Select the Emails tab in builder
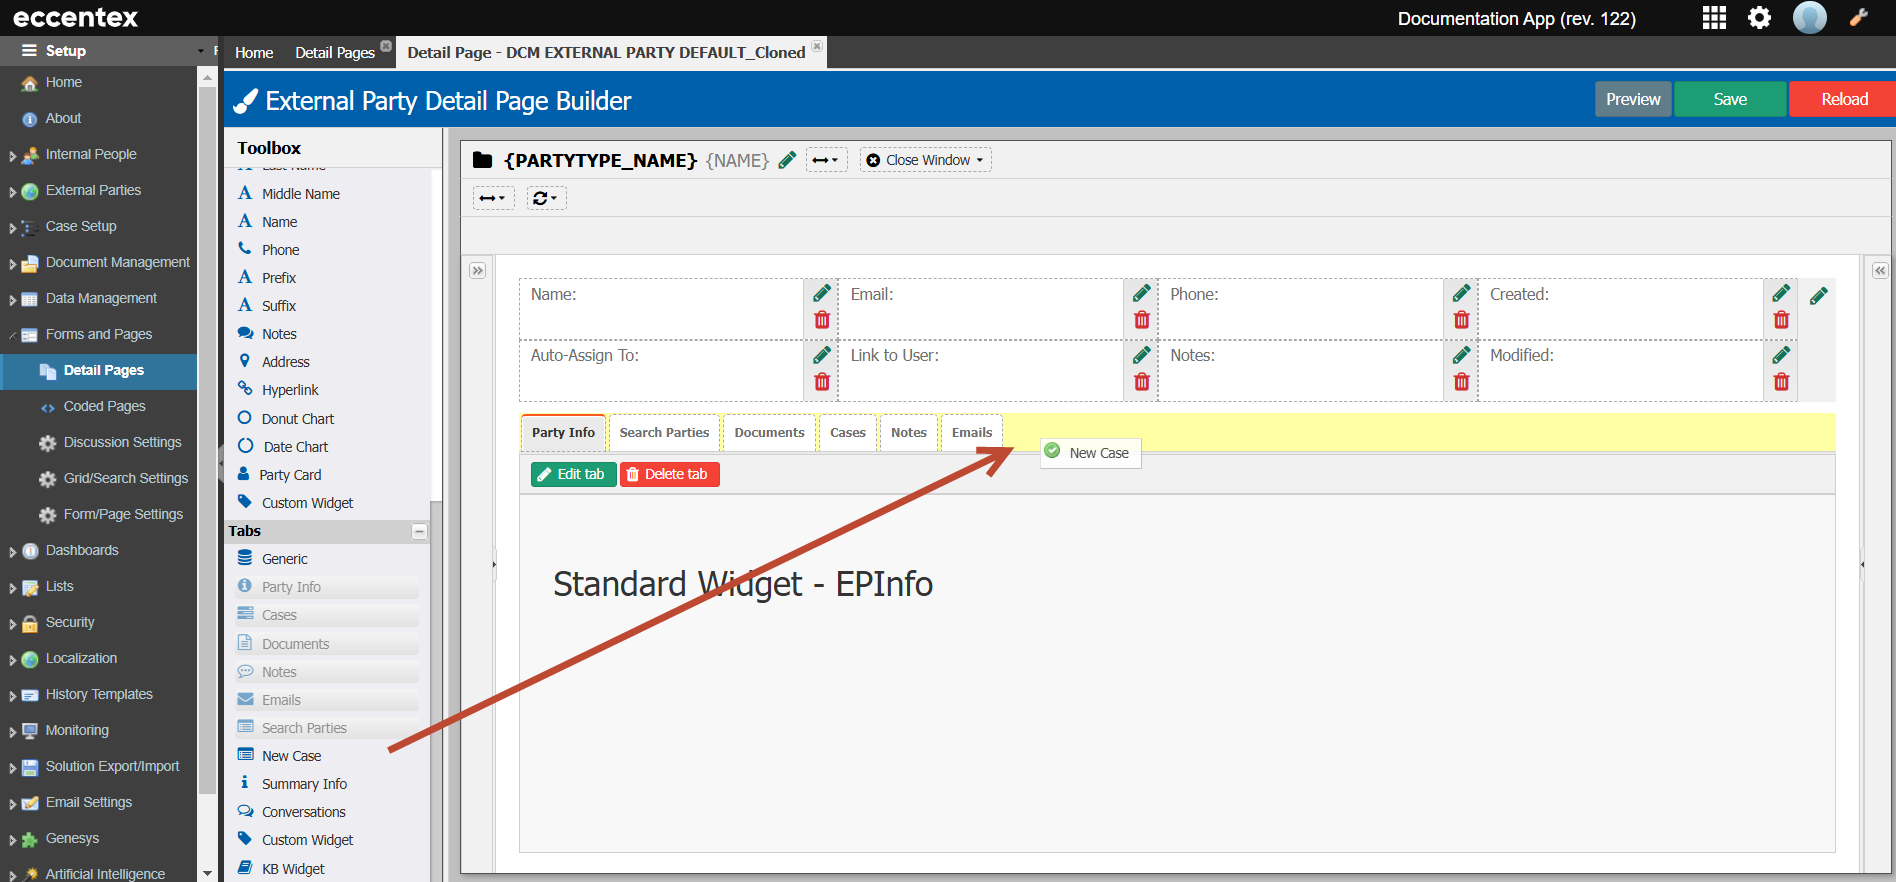The height and width of the screenshot is (882, 1896). coord(972,433)
